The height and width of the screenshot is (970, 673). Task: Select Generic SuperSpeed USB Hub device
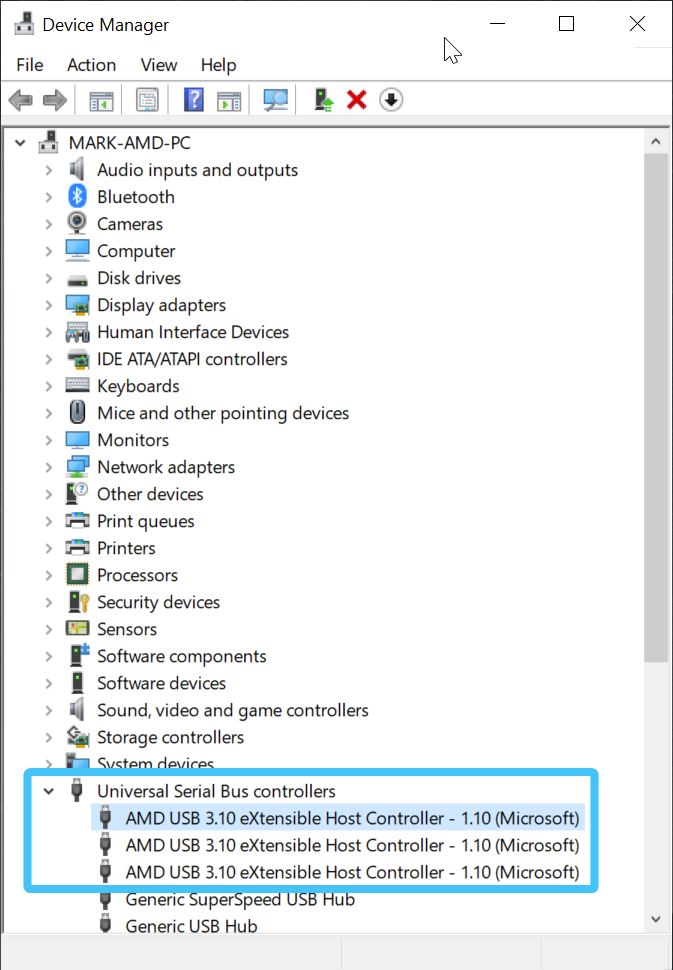coord(239,899)
